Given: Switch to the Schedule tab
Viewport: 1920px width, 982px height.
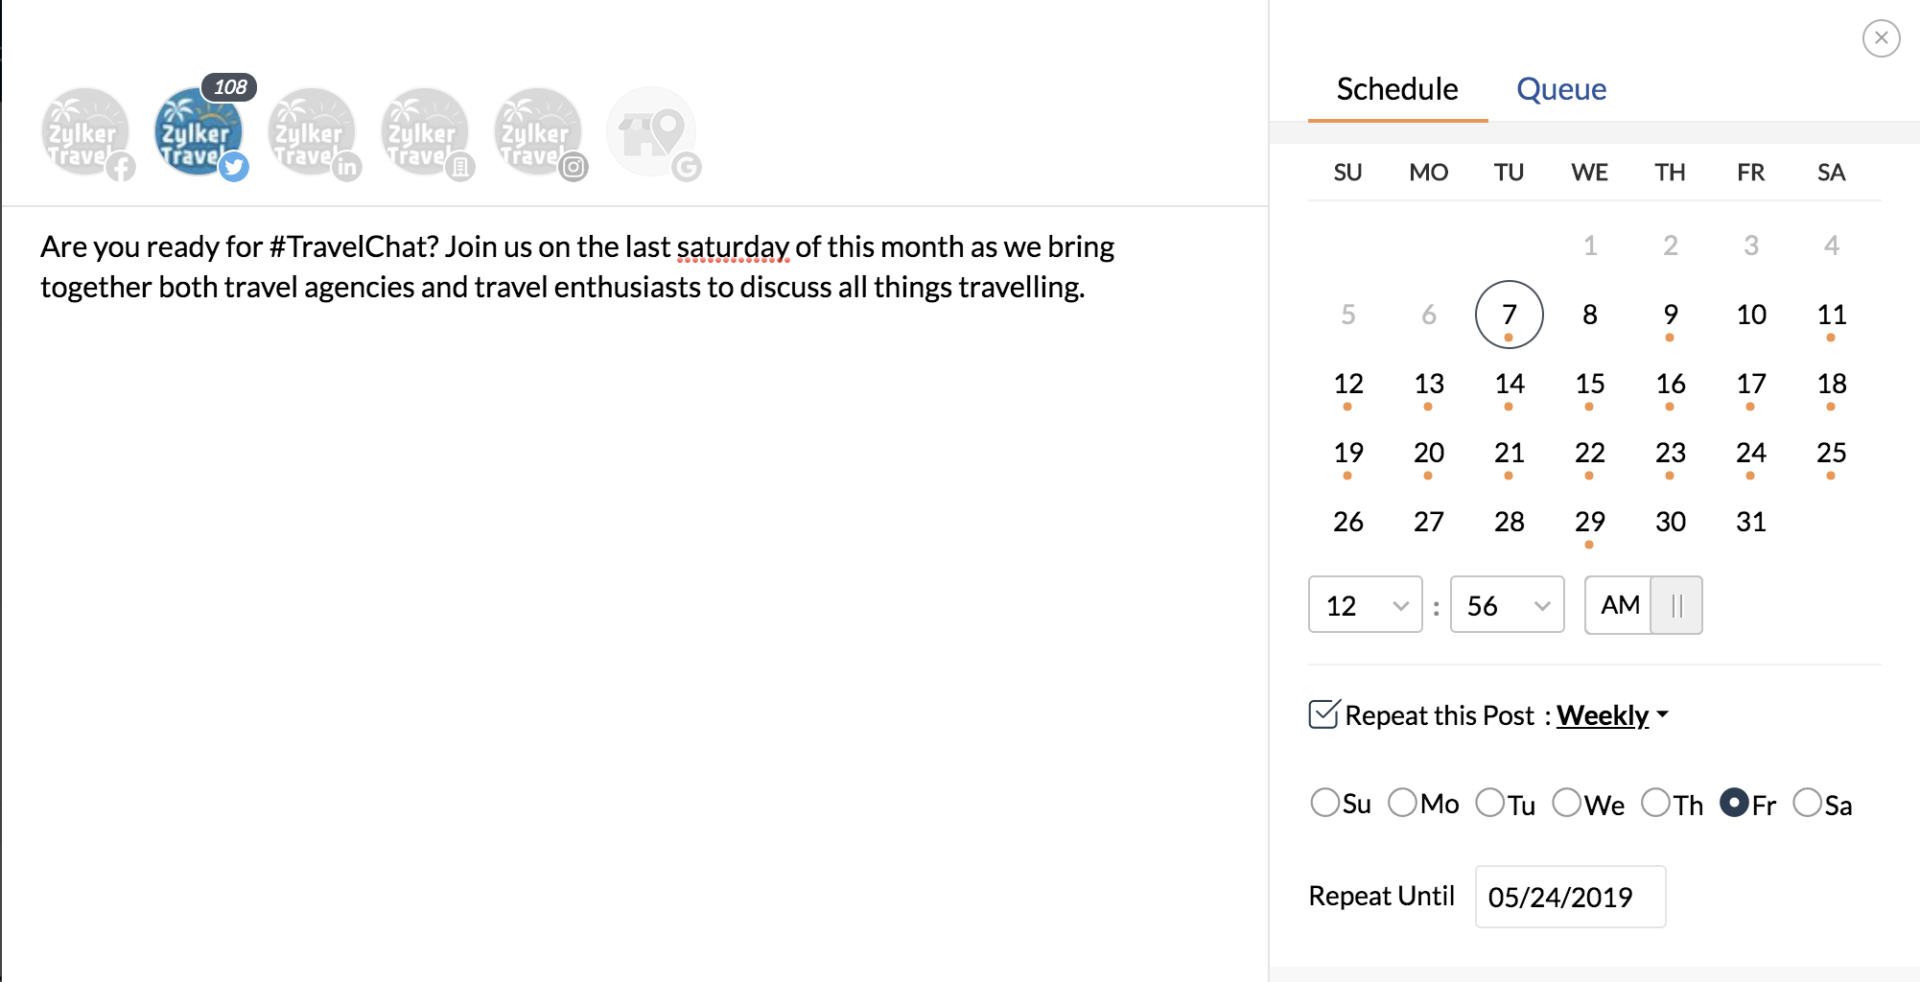Looking at the screenshot, I should click(x=1397, y=89).
